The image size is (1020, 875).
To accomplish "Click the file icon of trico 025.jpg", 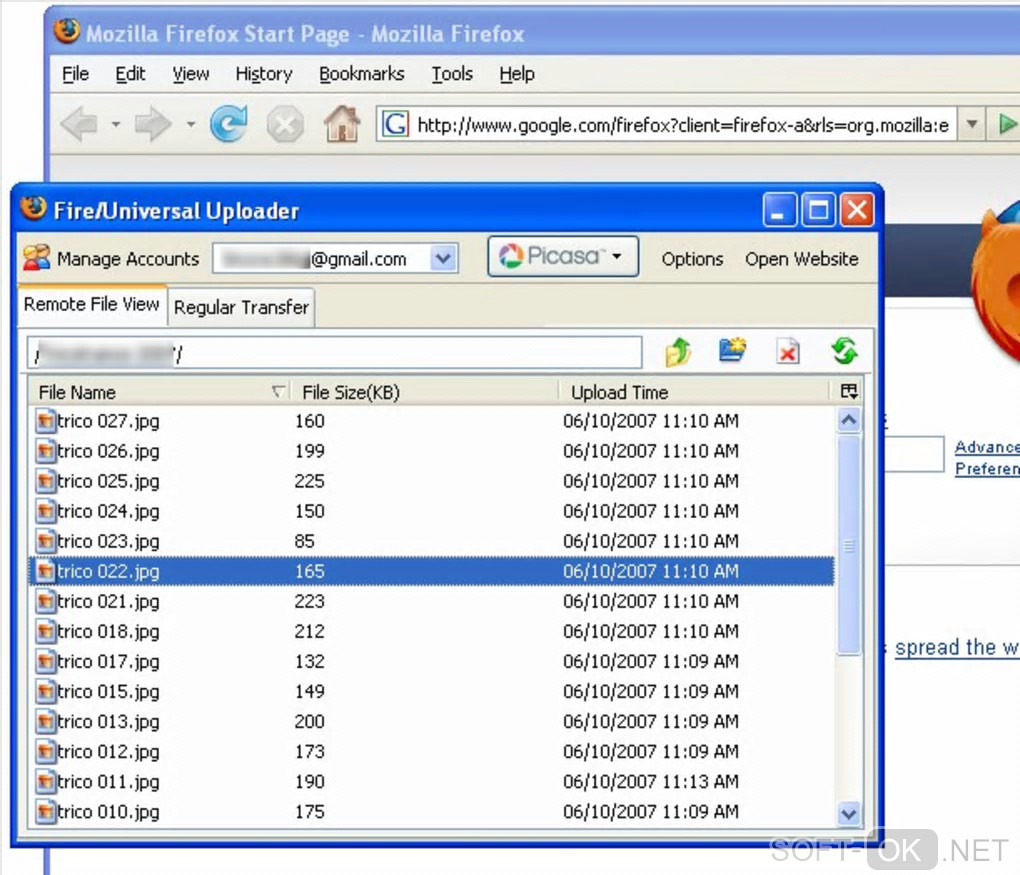I will (x=46, y=481).
